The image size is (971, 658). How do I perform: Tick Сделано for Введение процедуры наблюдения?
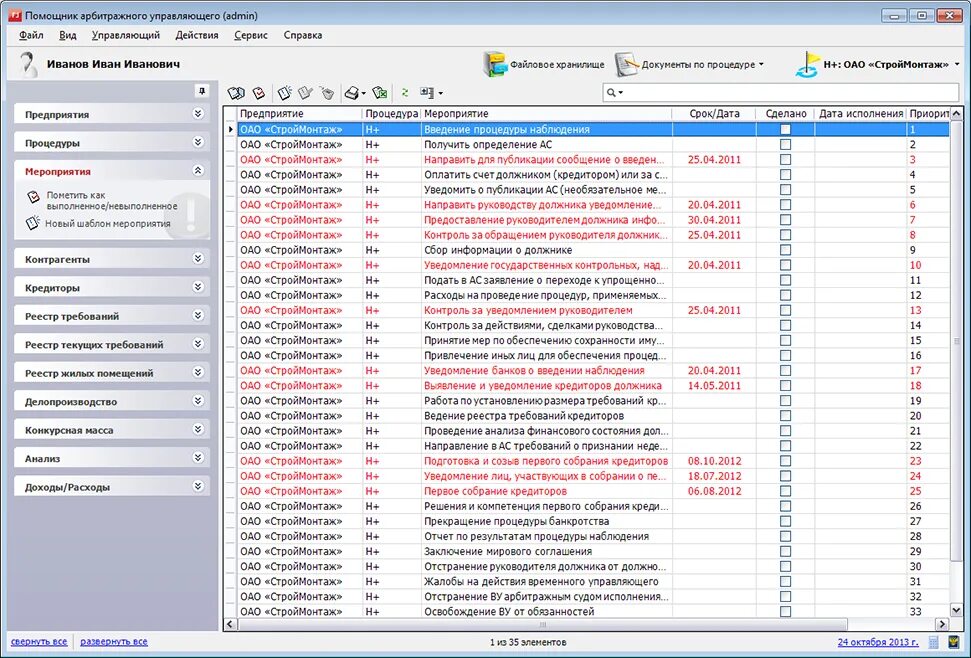[x=785, y=129]
